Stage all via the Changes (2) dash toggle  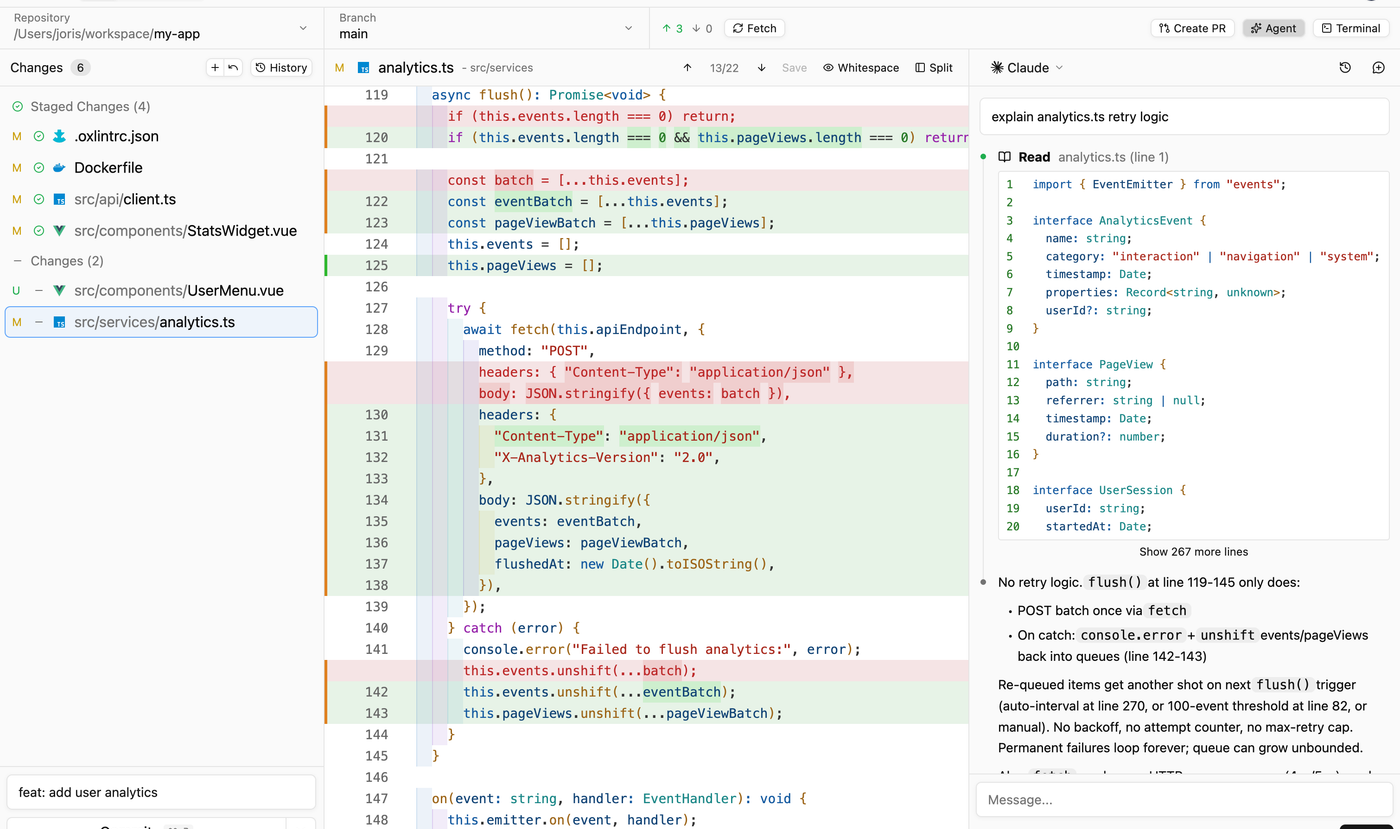tap(17, 261)
